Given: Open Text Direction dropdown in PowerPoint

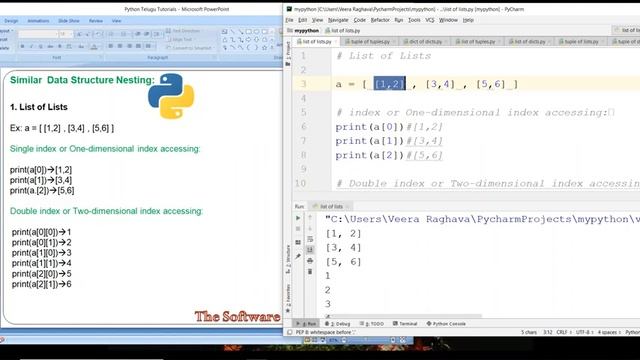Looking at the screenshot, I should (x=183, y=31).
